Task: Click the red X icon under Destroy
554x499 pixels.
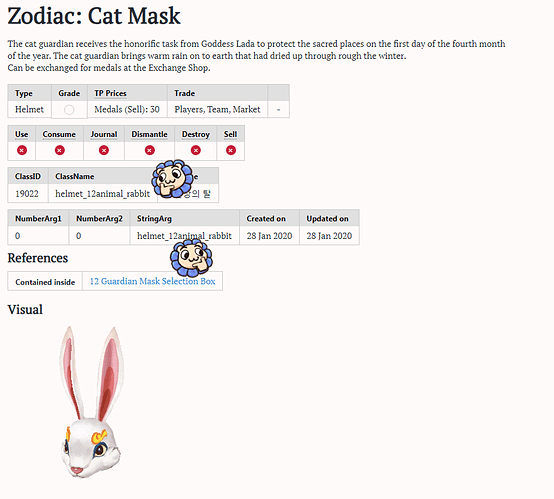Action: [196, 150]
